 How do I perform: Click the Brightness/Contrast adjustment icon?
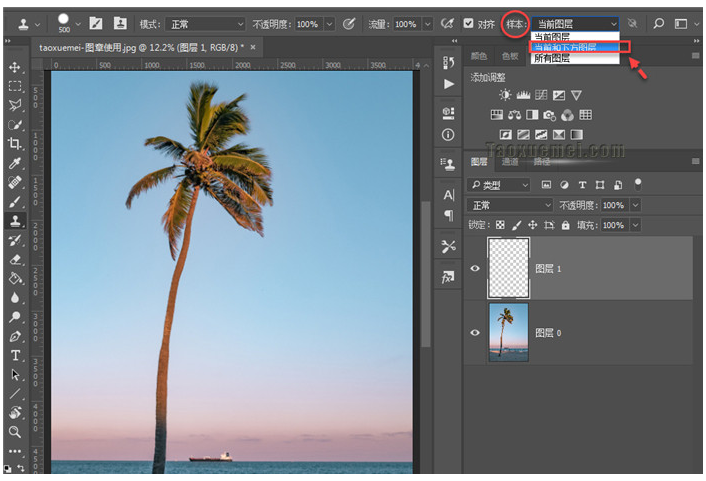click(505, 95)
